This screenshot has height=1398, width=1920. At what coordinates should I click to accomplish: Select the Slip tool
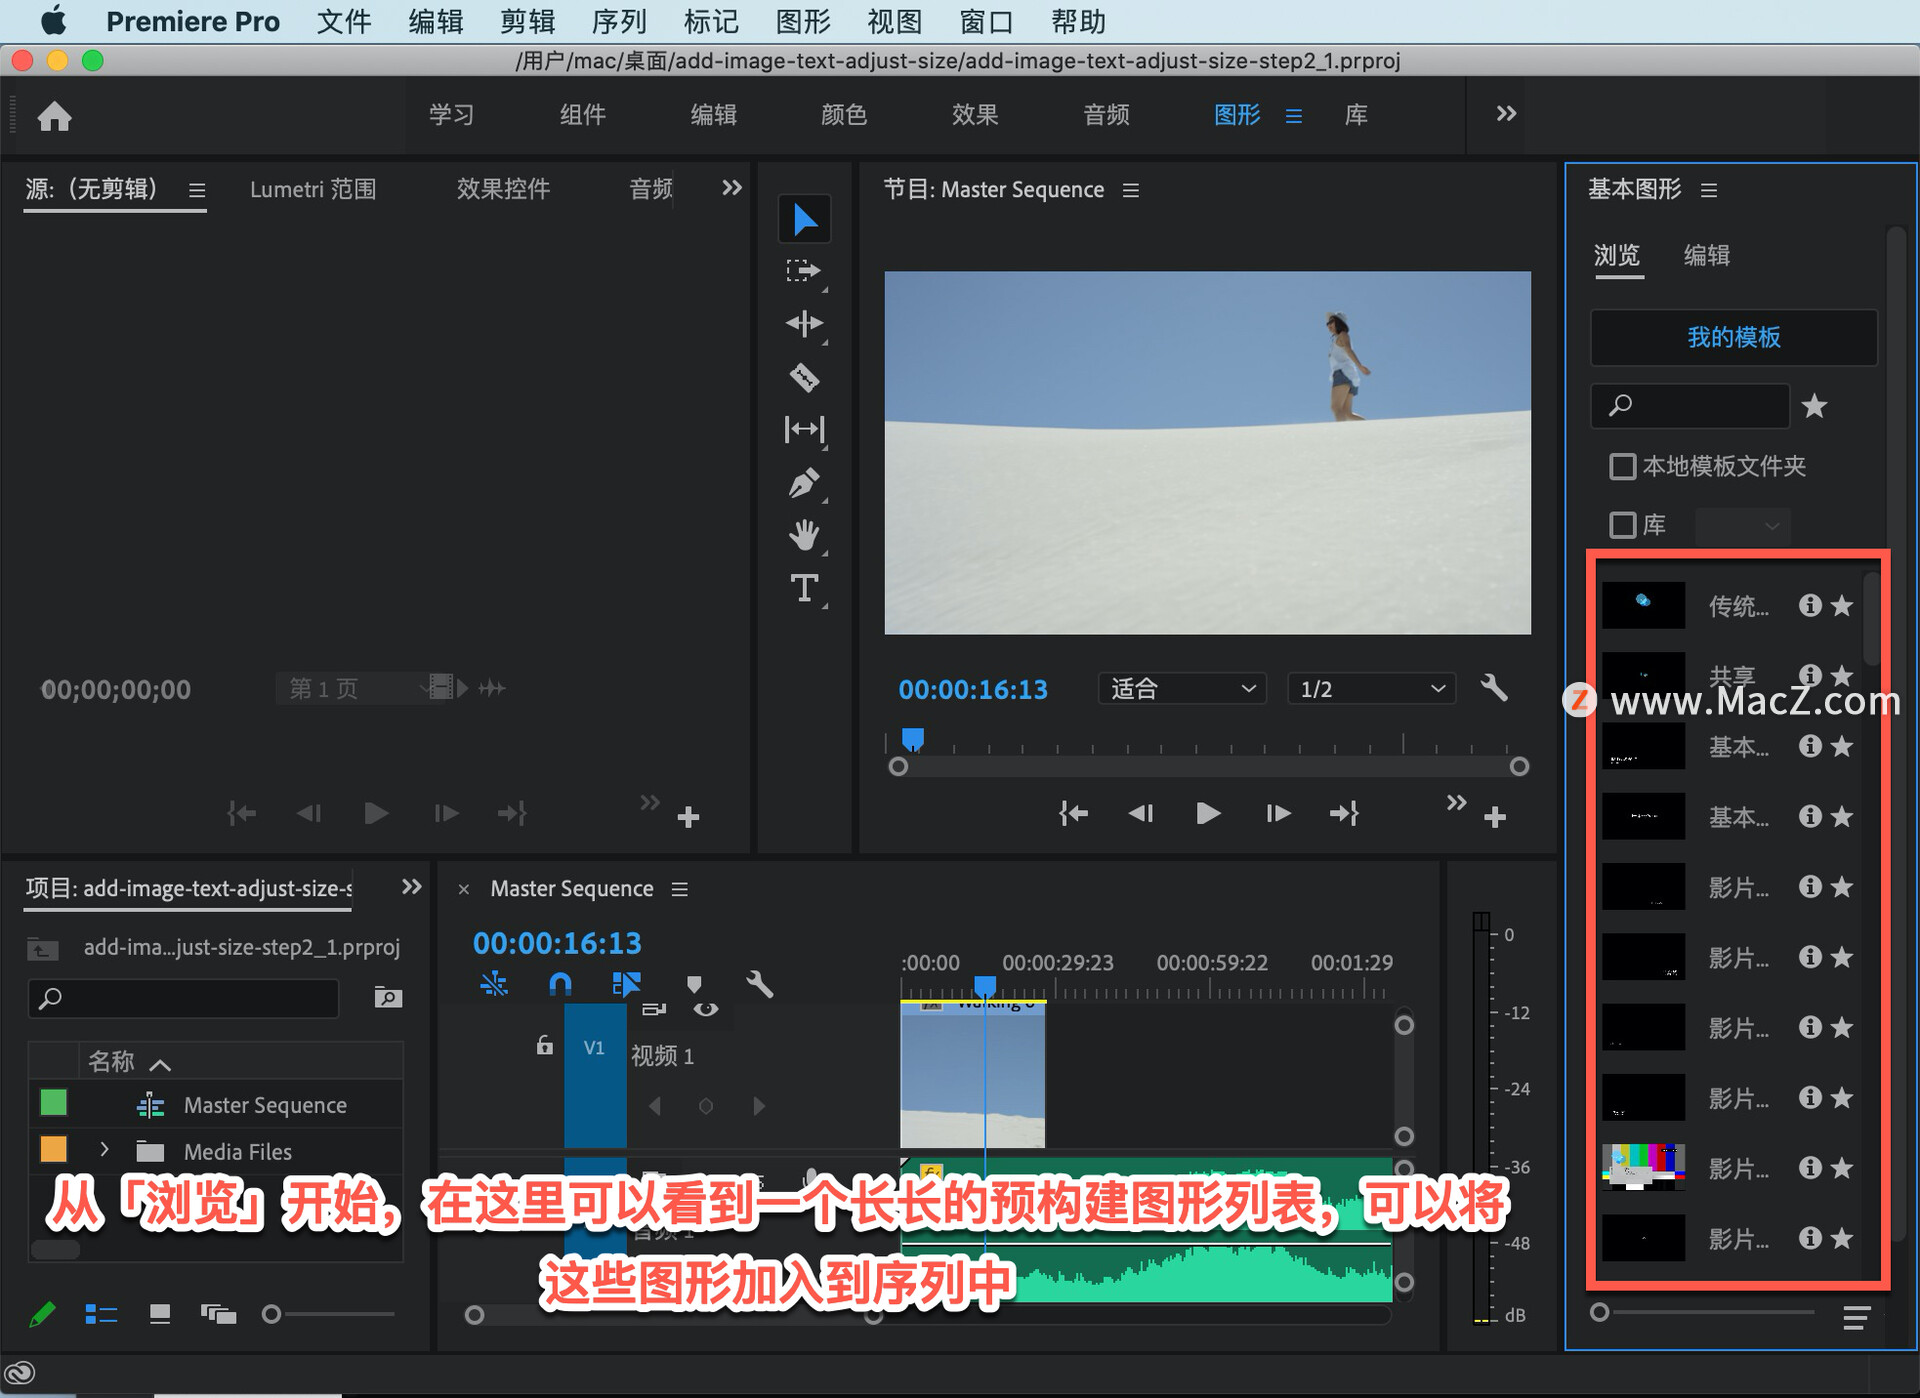(x=804, y=429)
